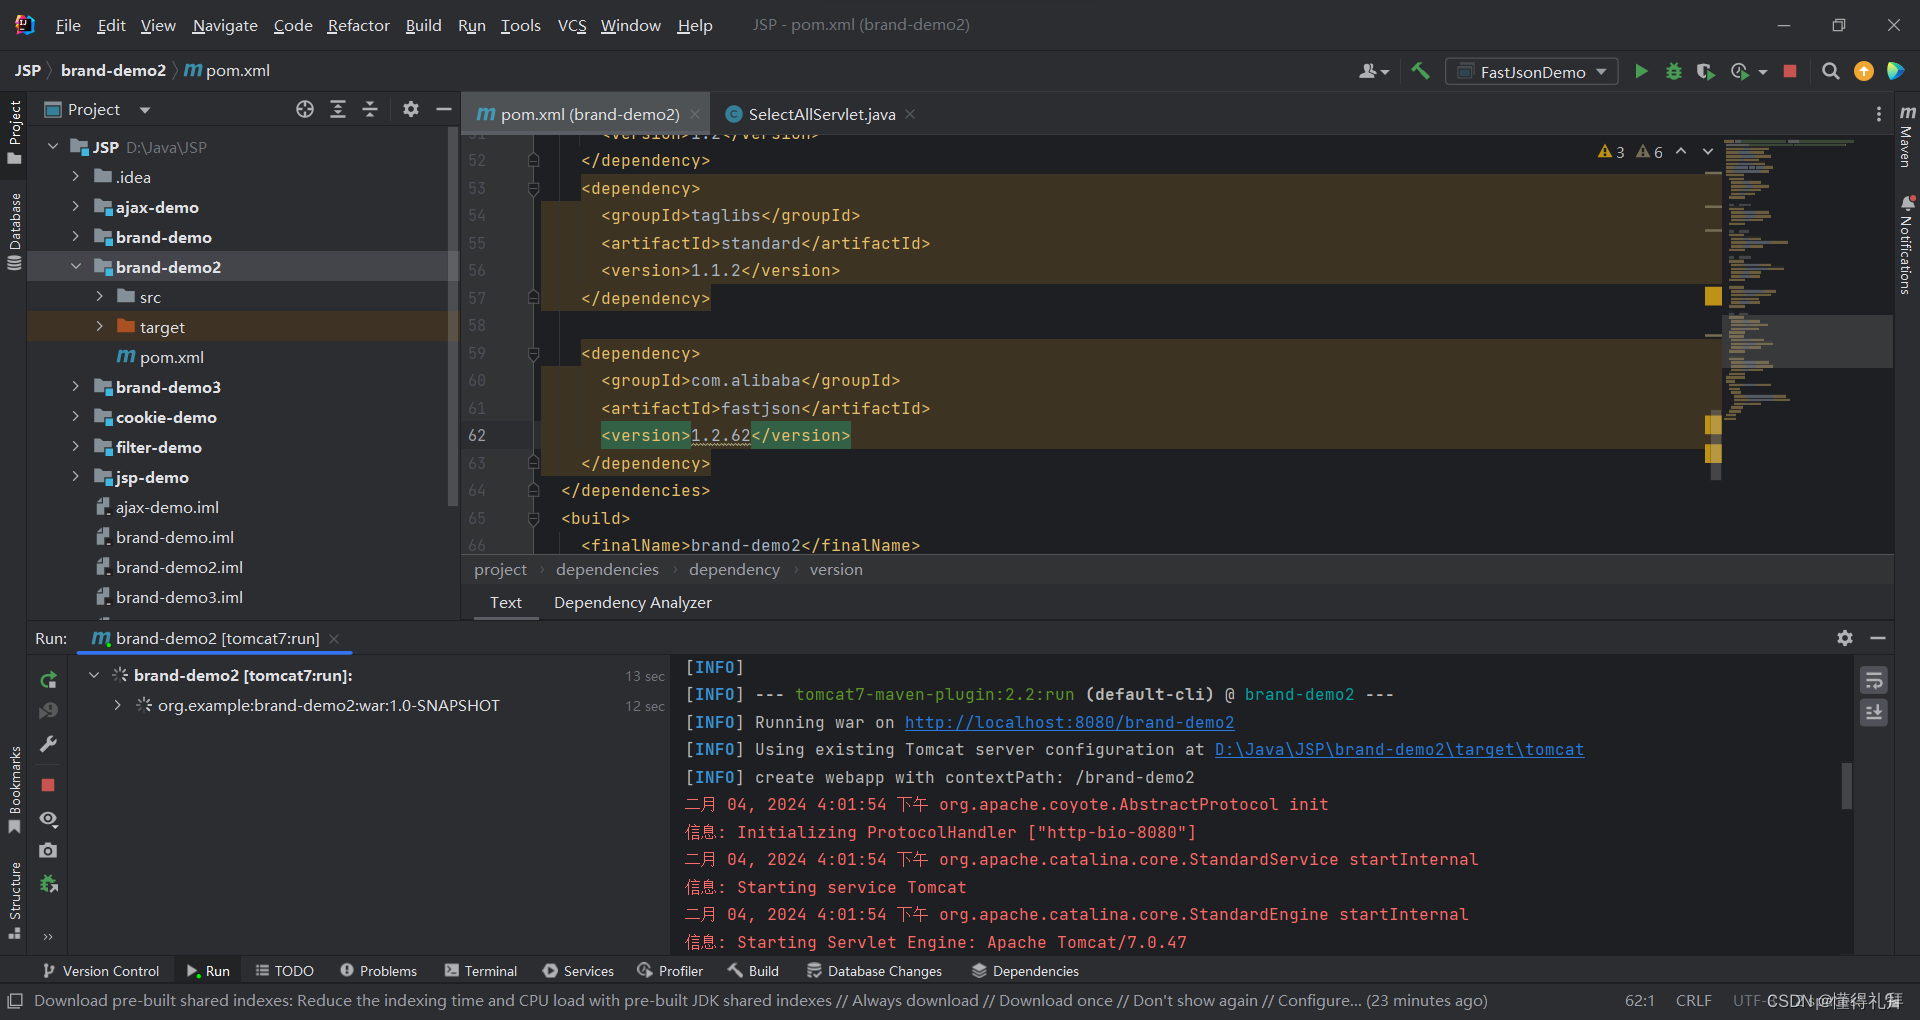Collapse the brand-demo2 module

[76, 267]
